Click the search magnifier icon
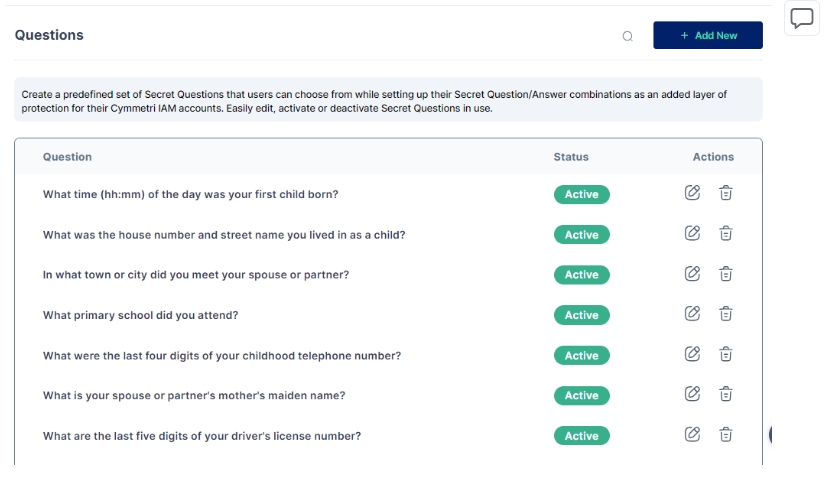Viewport: 825px width, 489px height. pyautogui.click(x=628, y=36)
